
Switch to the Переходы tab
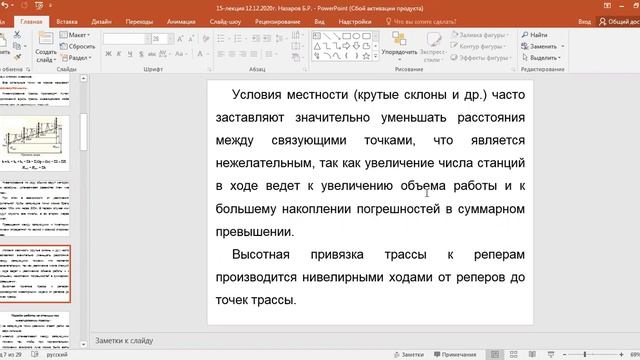pyautogui.click(x=139, y=22)
